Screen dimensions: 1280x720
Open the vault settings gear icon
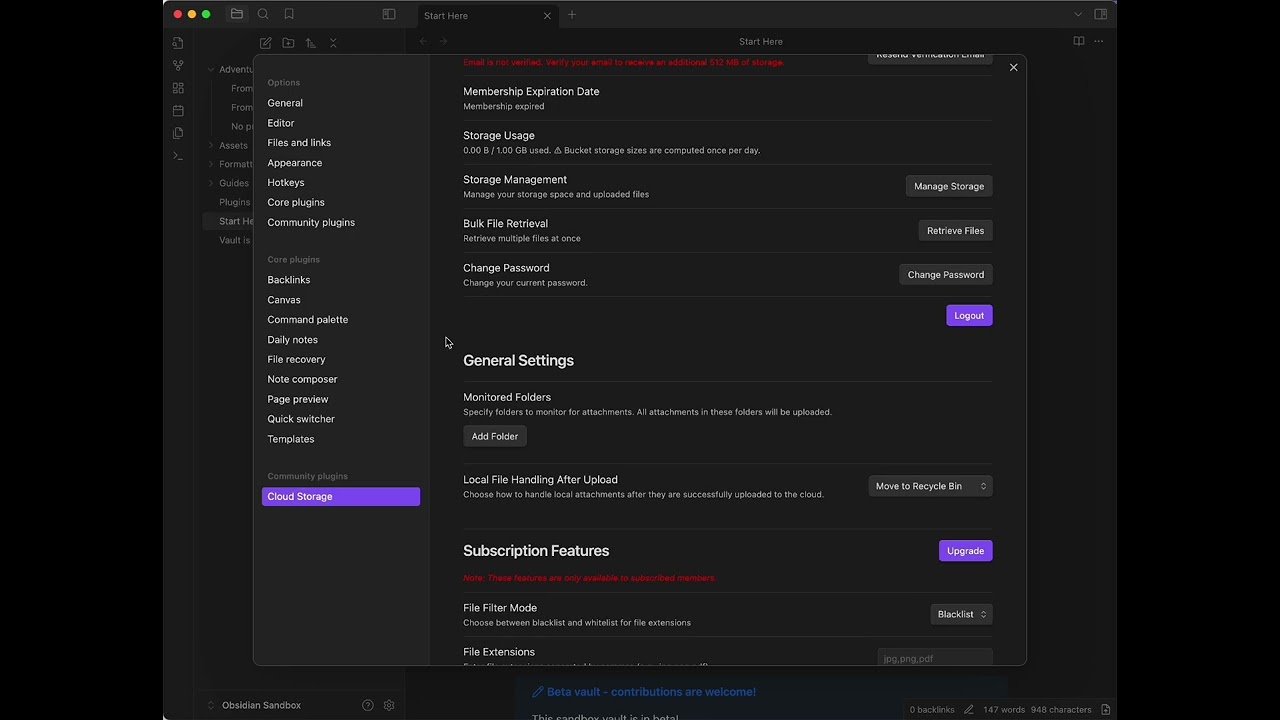(x=389, y=705)
